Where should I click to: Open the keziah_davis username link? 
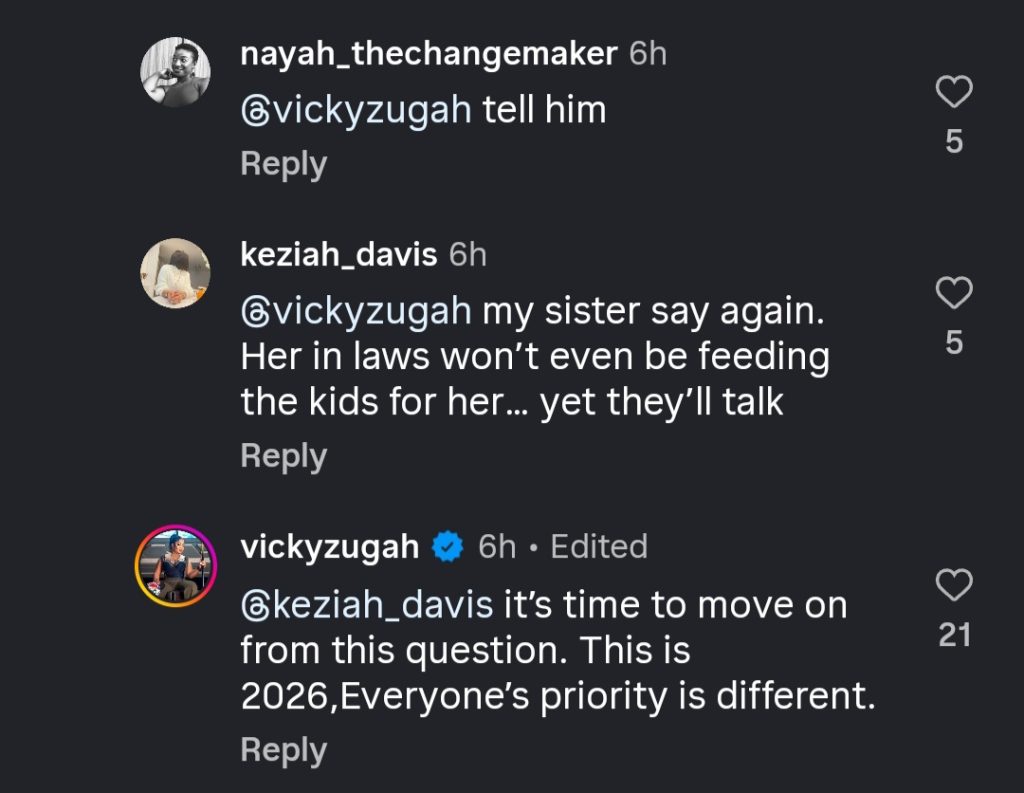339,255
